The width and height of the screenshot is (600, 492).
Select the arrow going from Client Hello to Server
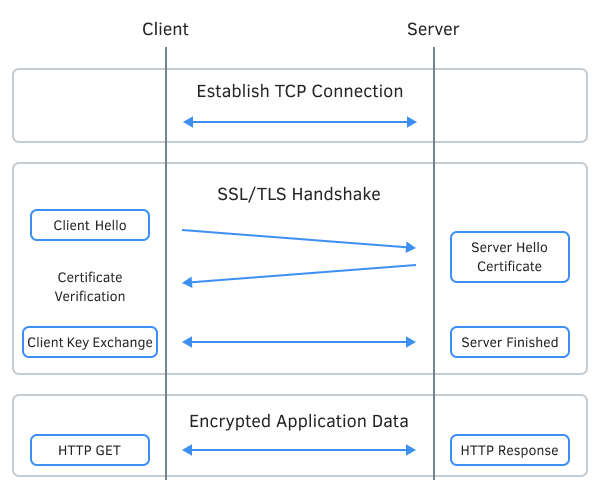(299, 238)
